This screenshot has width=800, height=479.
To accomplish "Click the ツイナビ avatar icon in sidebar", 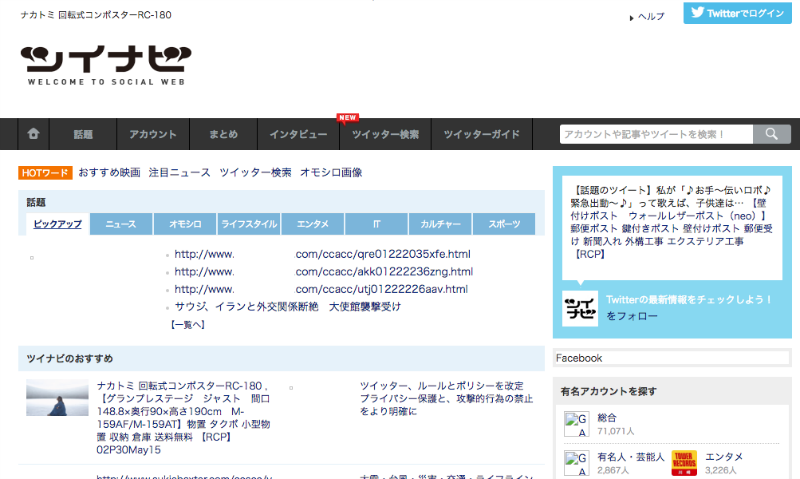I will (580, 308).
